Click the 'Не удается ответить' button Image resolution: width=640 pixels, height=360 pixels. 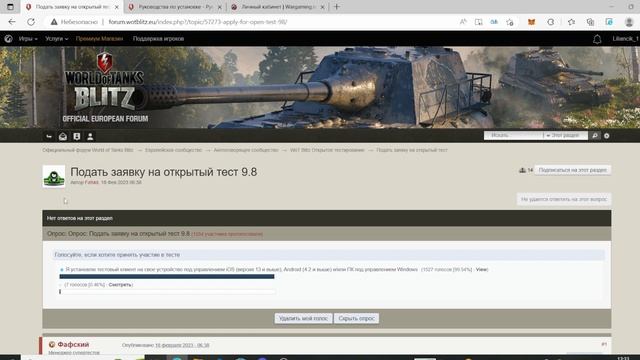564,199
